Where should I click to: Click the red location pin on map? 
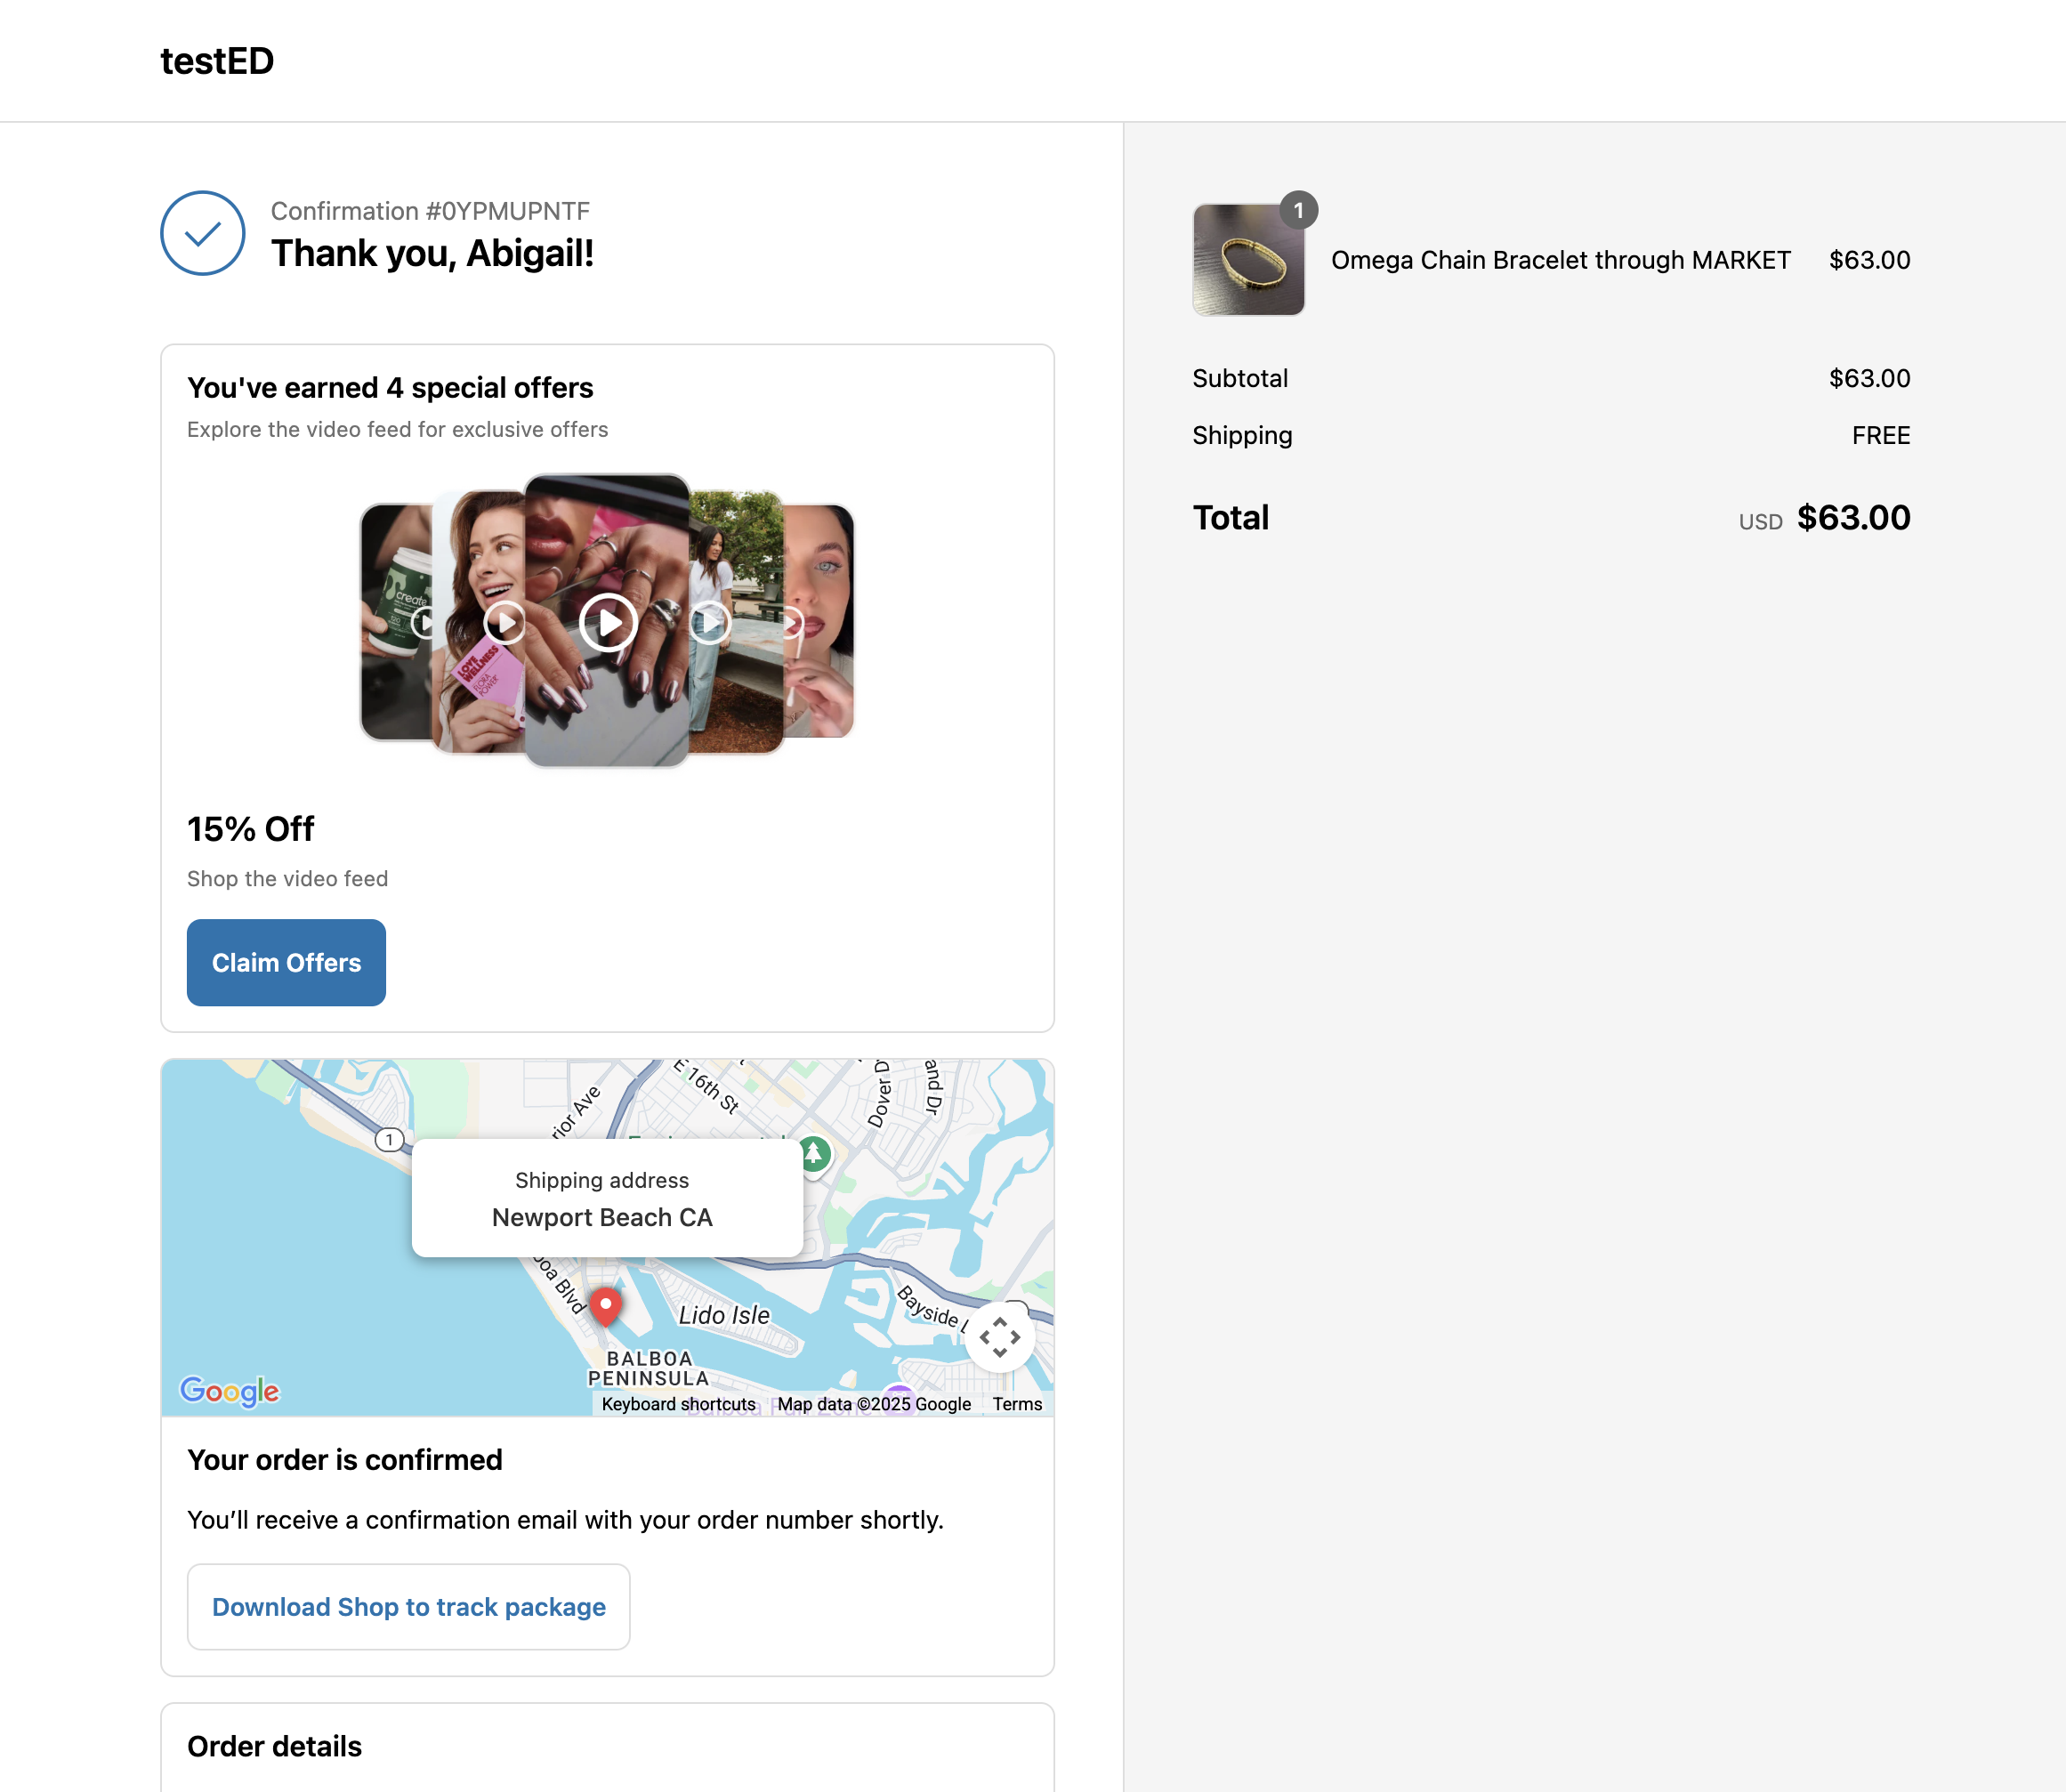pyautogui.click(x=605, y=1306)
